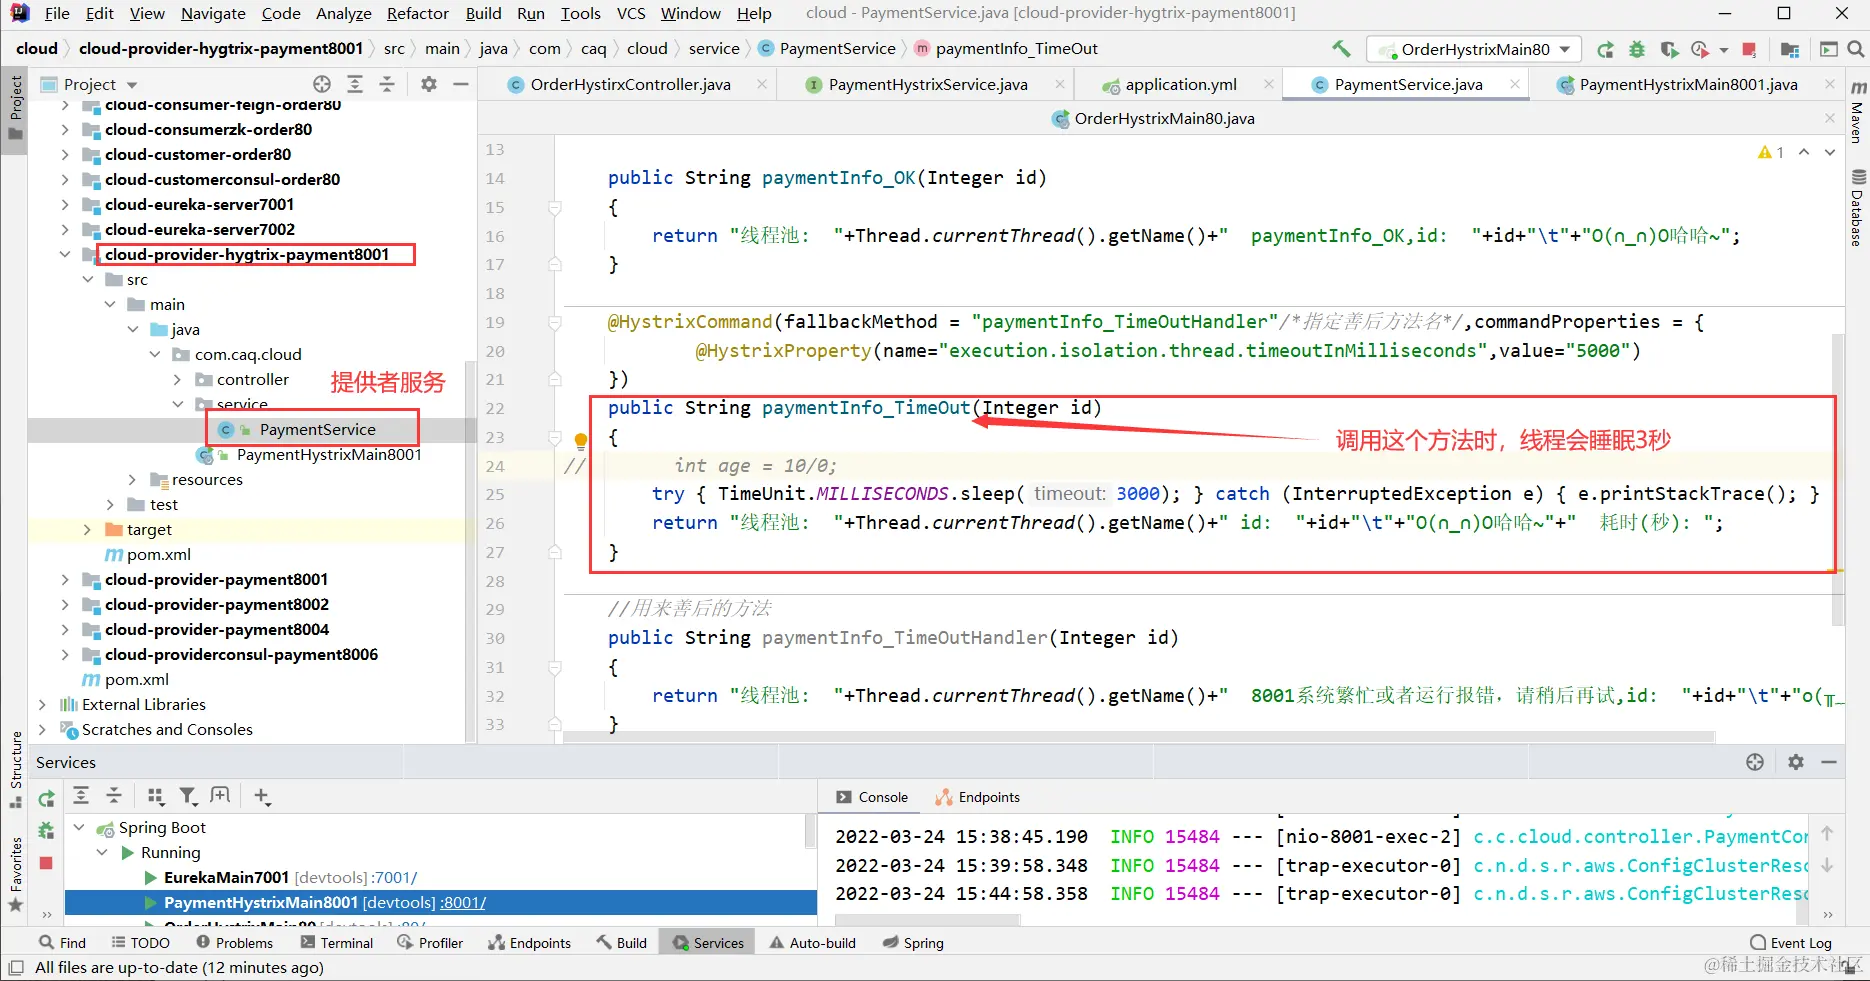Image resolution: width=1870 pixels, height=981 pixels.
Task: Stop the running application red square
Action: (x=1749, y=49)
